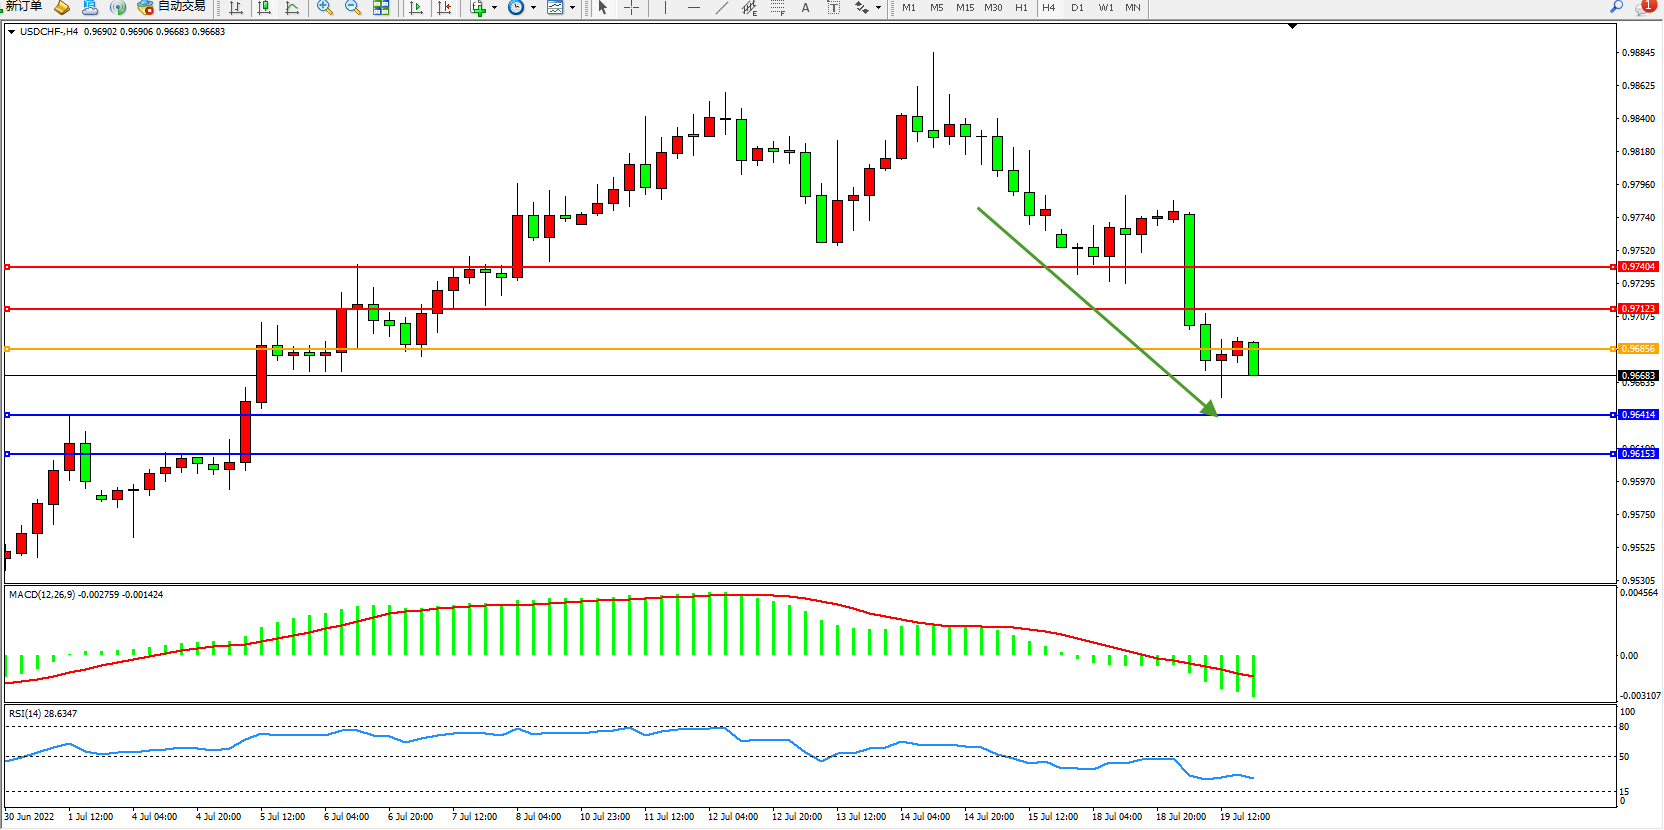Select the crosshair tool
Screen dimensions: 1664x830
[x=632, y=8]
